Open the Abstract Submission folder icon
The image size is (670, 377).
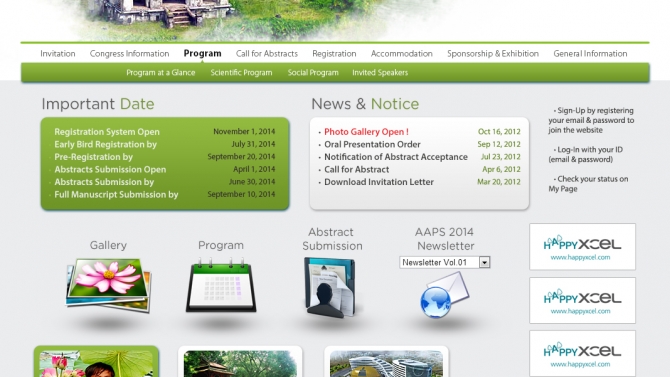[330, 287]
